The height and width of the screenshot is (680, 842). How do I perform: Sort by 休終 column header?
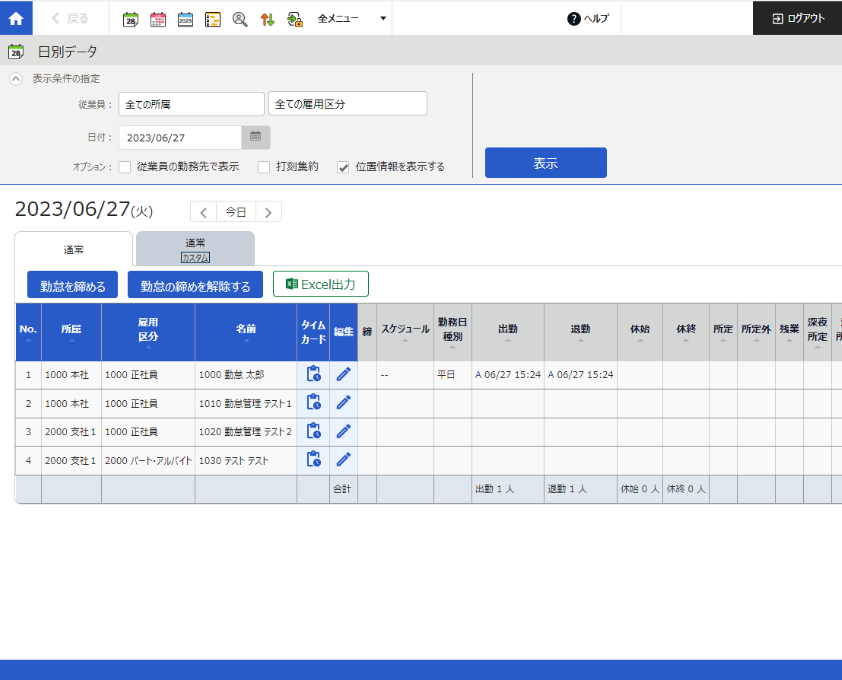coord(686,332)
